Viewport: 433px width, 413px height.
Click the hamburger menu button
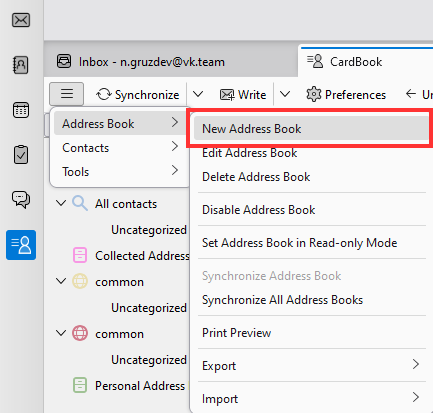(67, 94)
